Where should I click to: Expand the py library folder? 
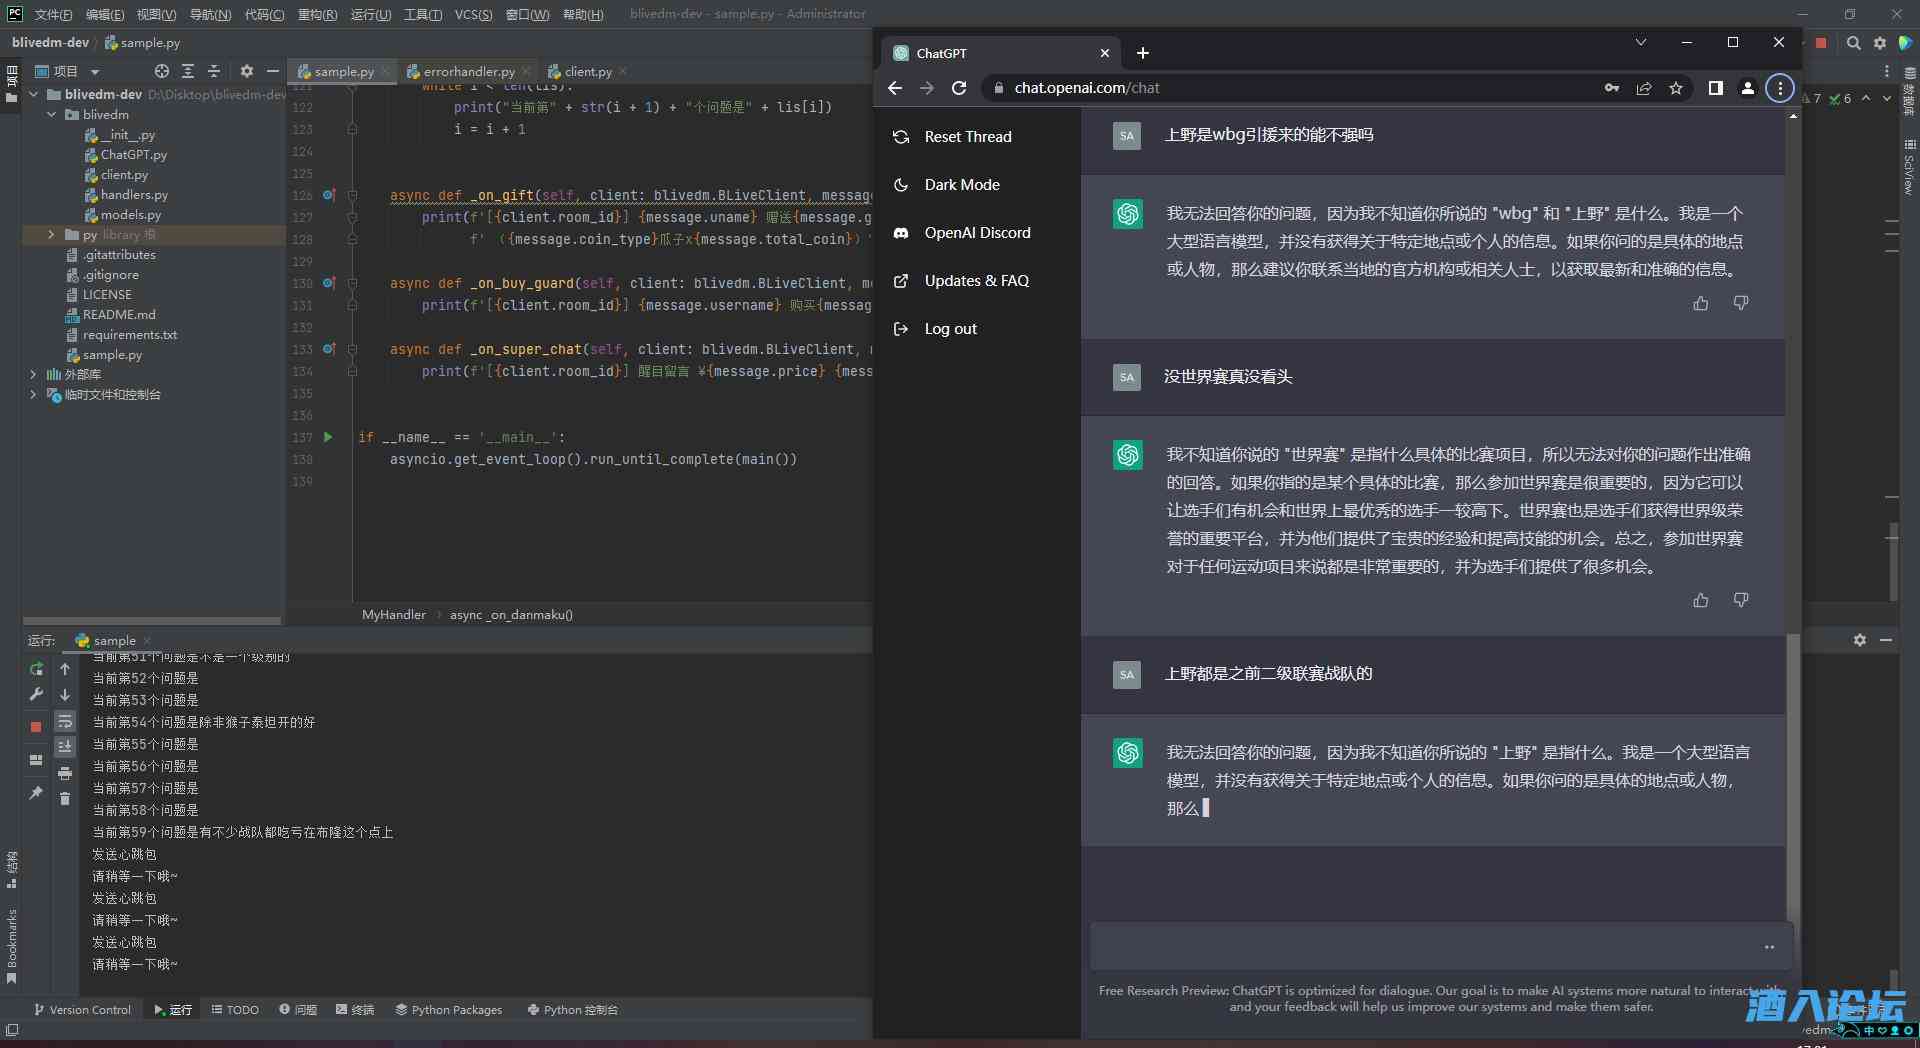51,235
